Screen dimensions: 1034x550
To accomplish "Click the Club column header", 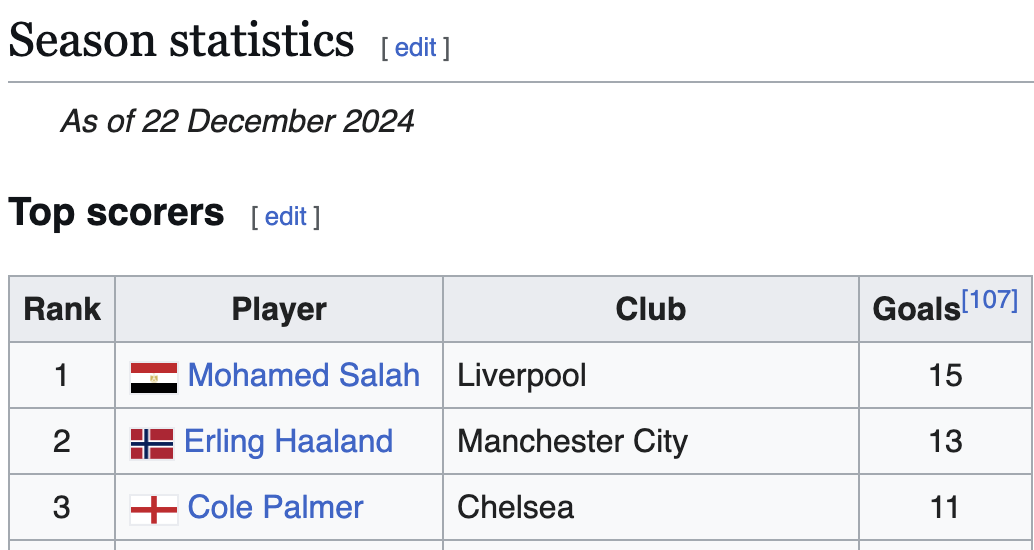I will point(651,309).
